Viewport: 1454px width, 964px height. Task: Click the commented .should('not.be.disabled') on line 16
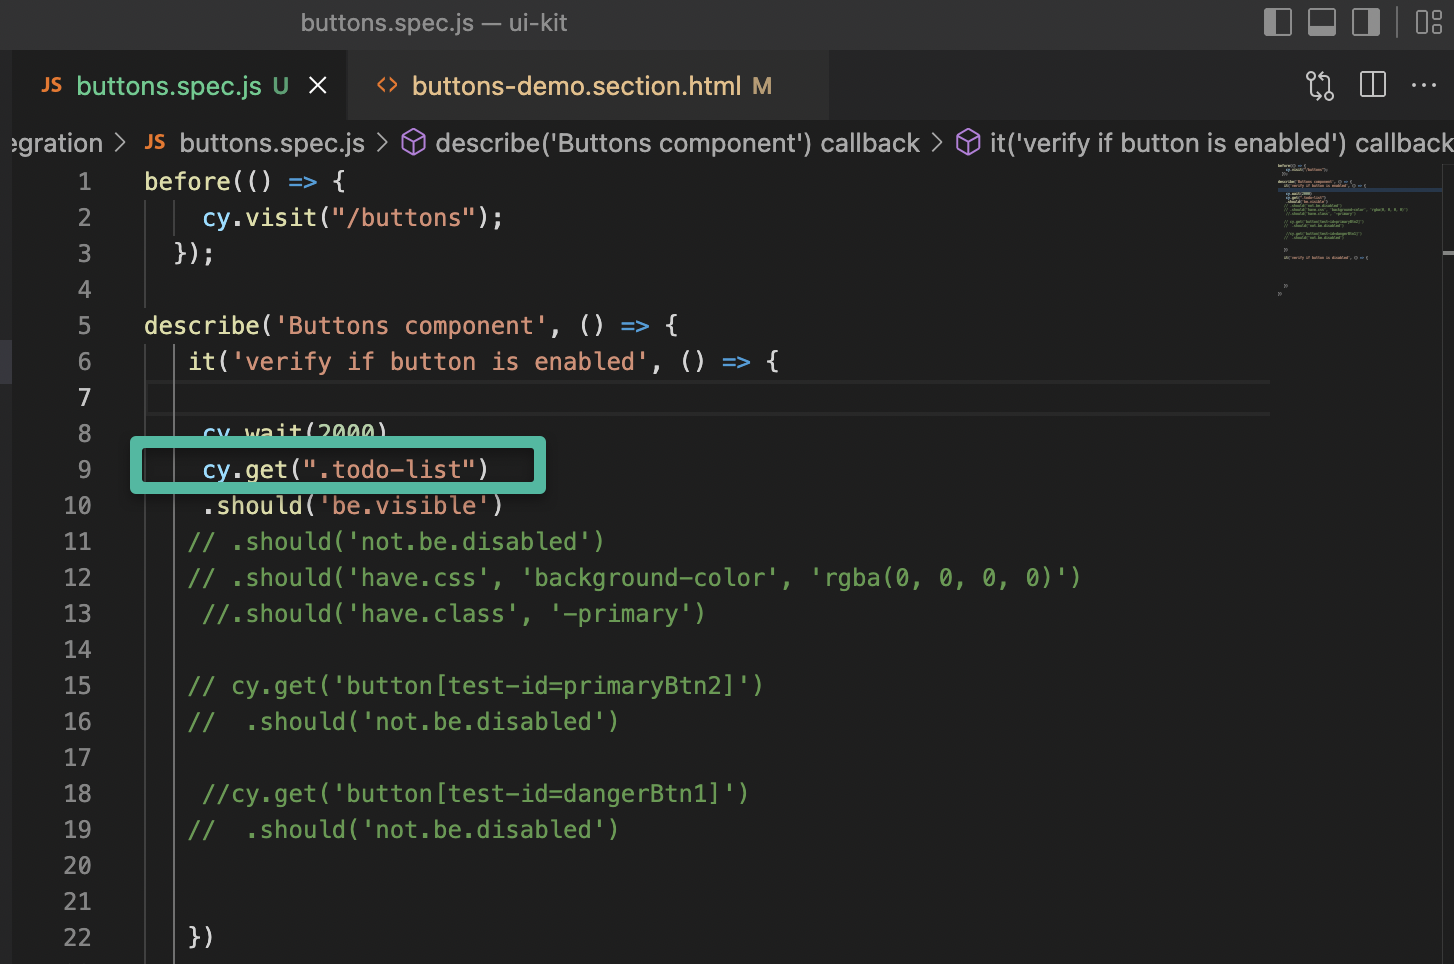[403, 722]
